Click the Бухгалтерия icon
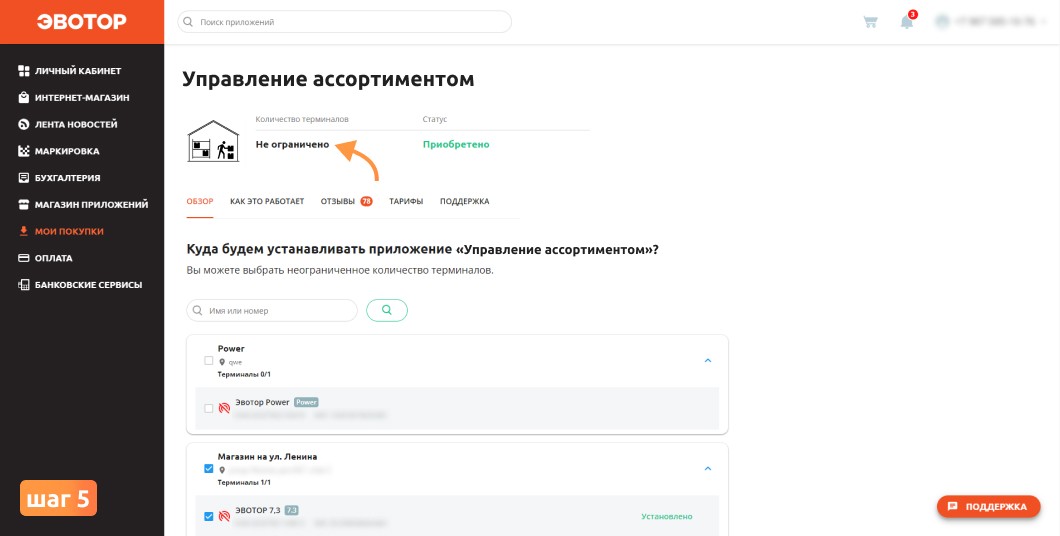Image resolution: width=1060 pixels, height=536 pixels. tap(24, 178)
